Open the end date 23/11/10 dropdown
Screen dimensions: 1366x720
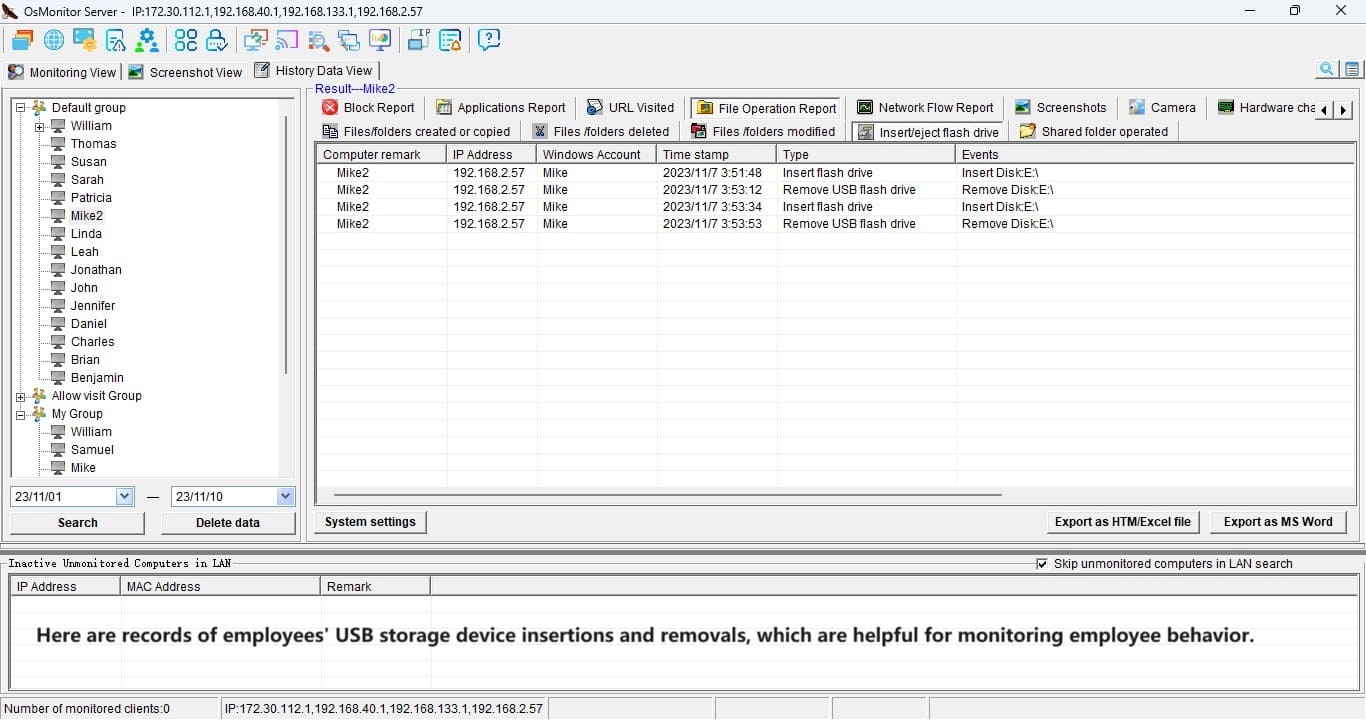click(x=286, y=496)
